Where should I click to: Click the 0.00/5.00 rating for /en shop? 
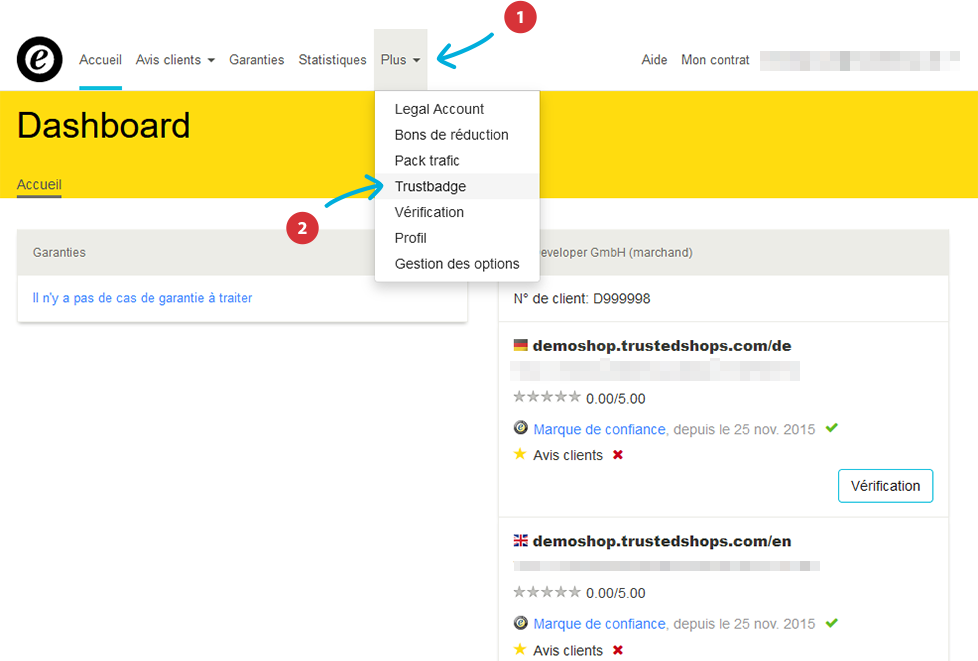click(616, 593)
